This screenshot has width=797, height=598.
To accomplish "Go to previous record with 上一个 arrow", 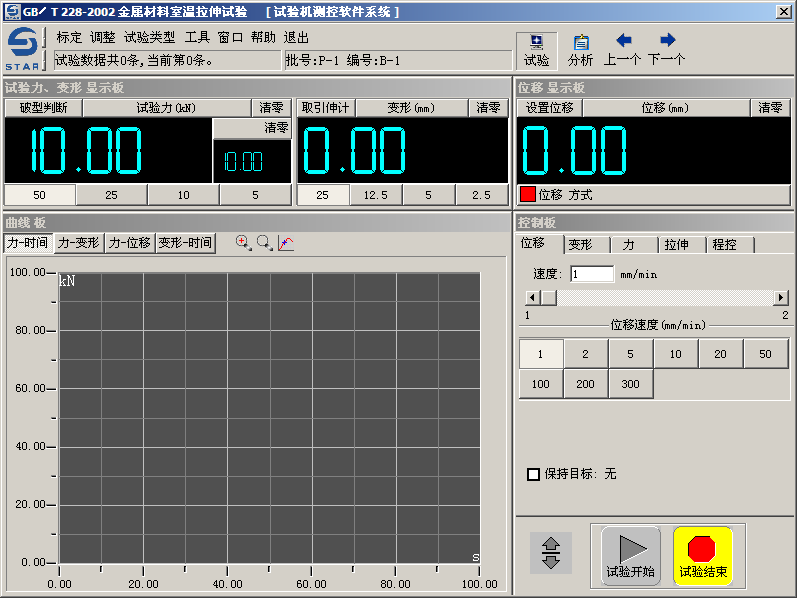I will [x=622, y=50].
